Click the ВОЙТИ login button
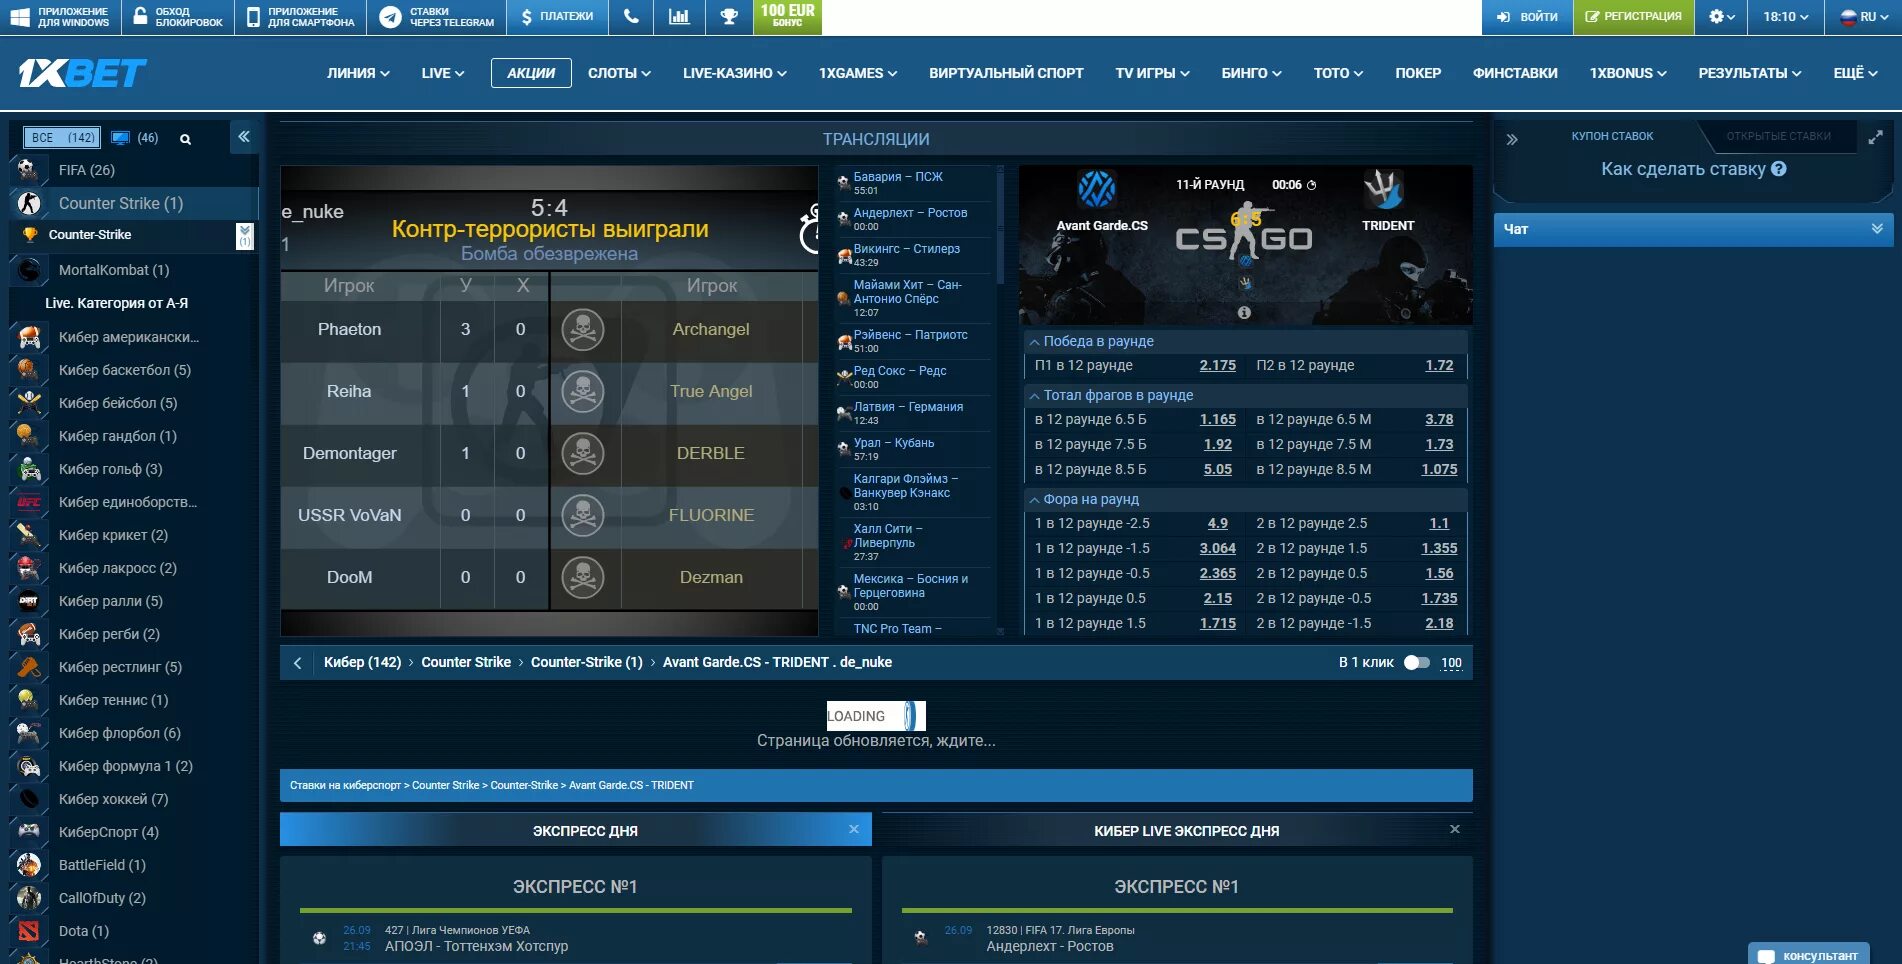Viewport: 1902px width, 964px height. coord(1527,17)
